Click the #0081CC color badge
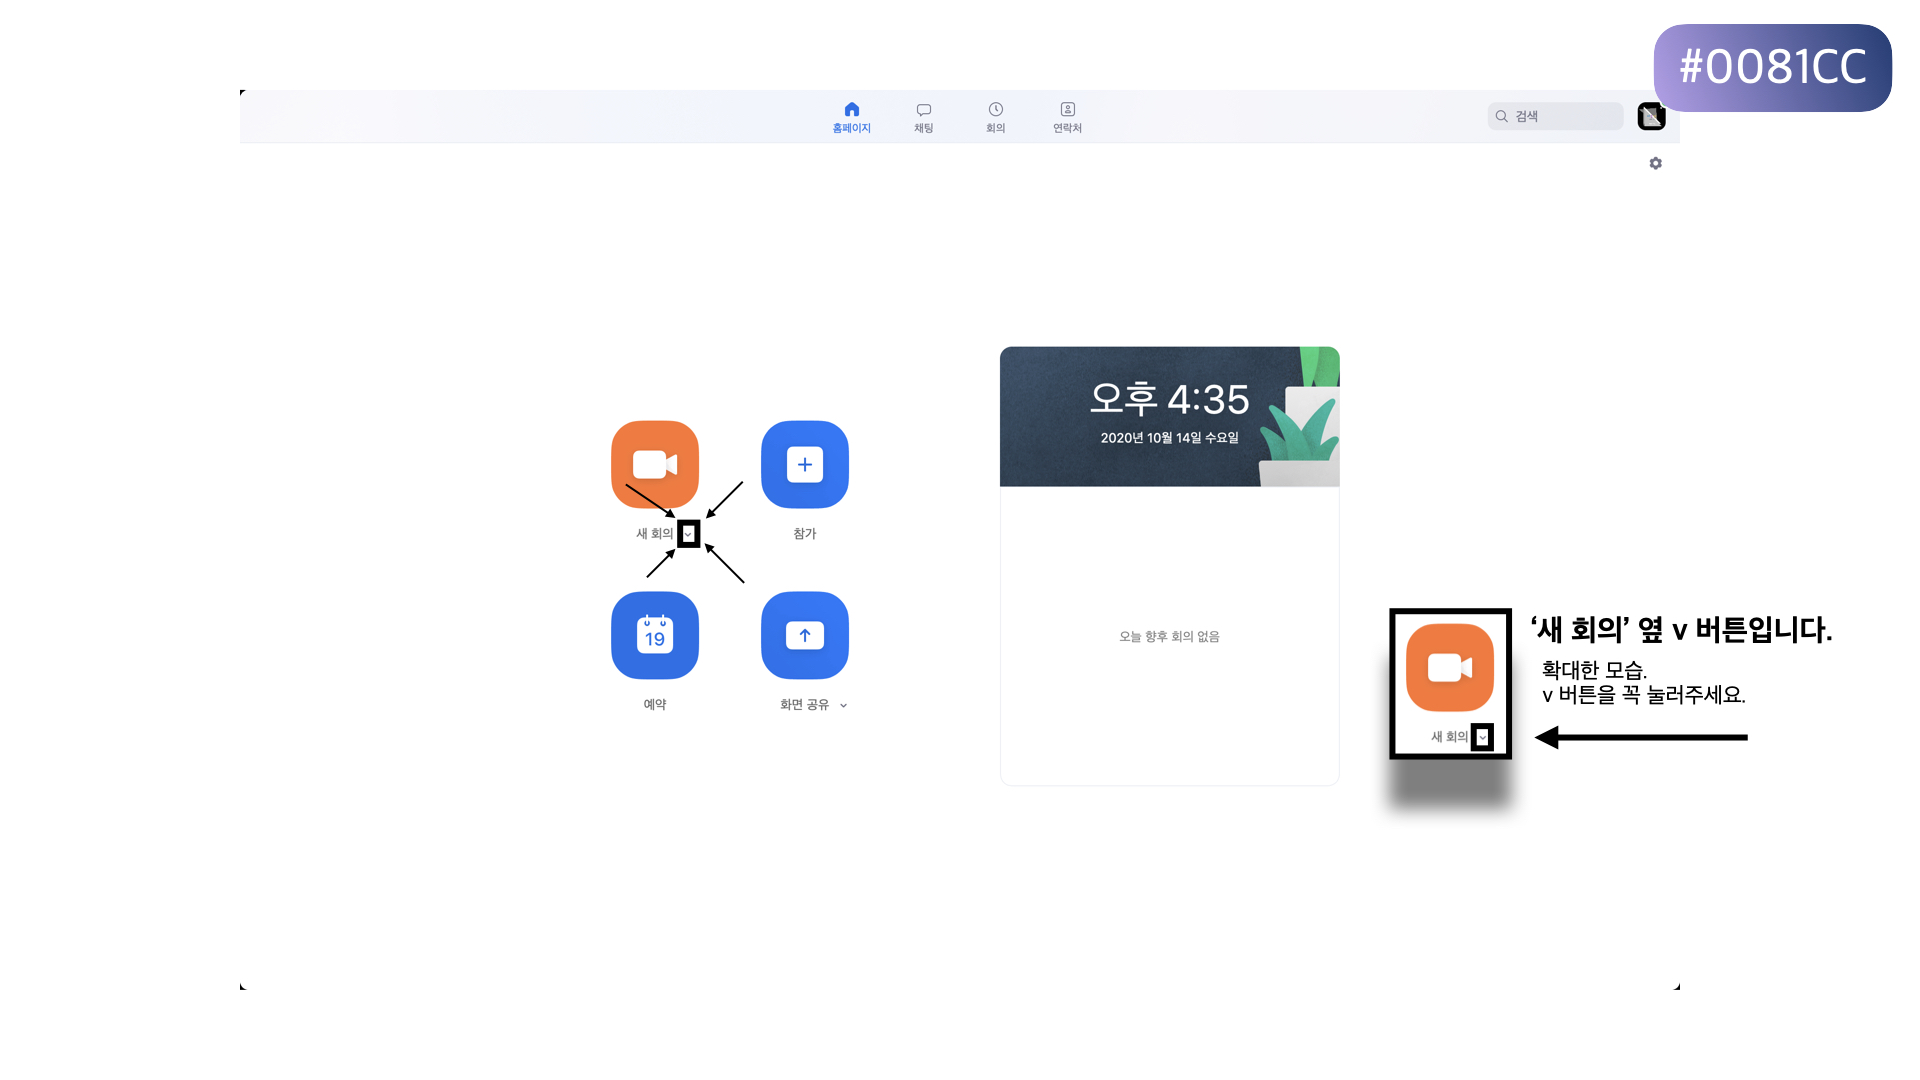 1772,68
